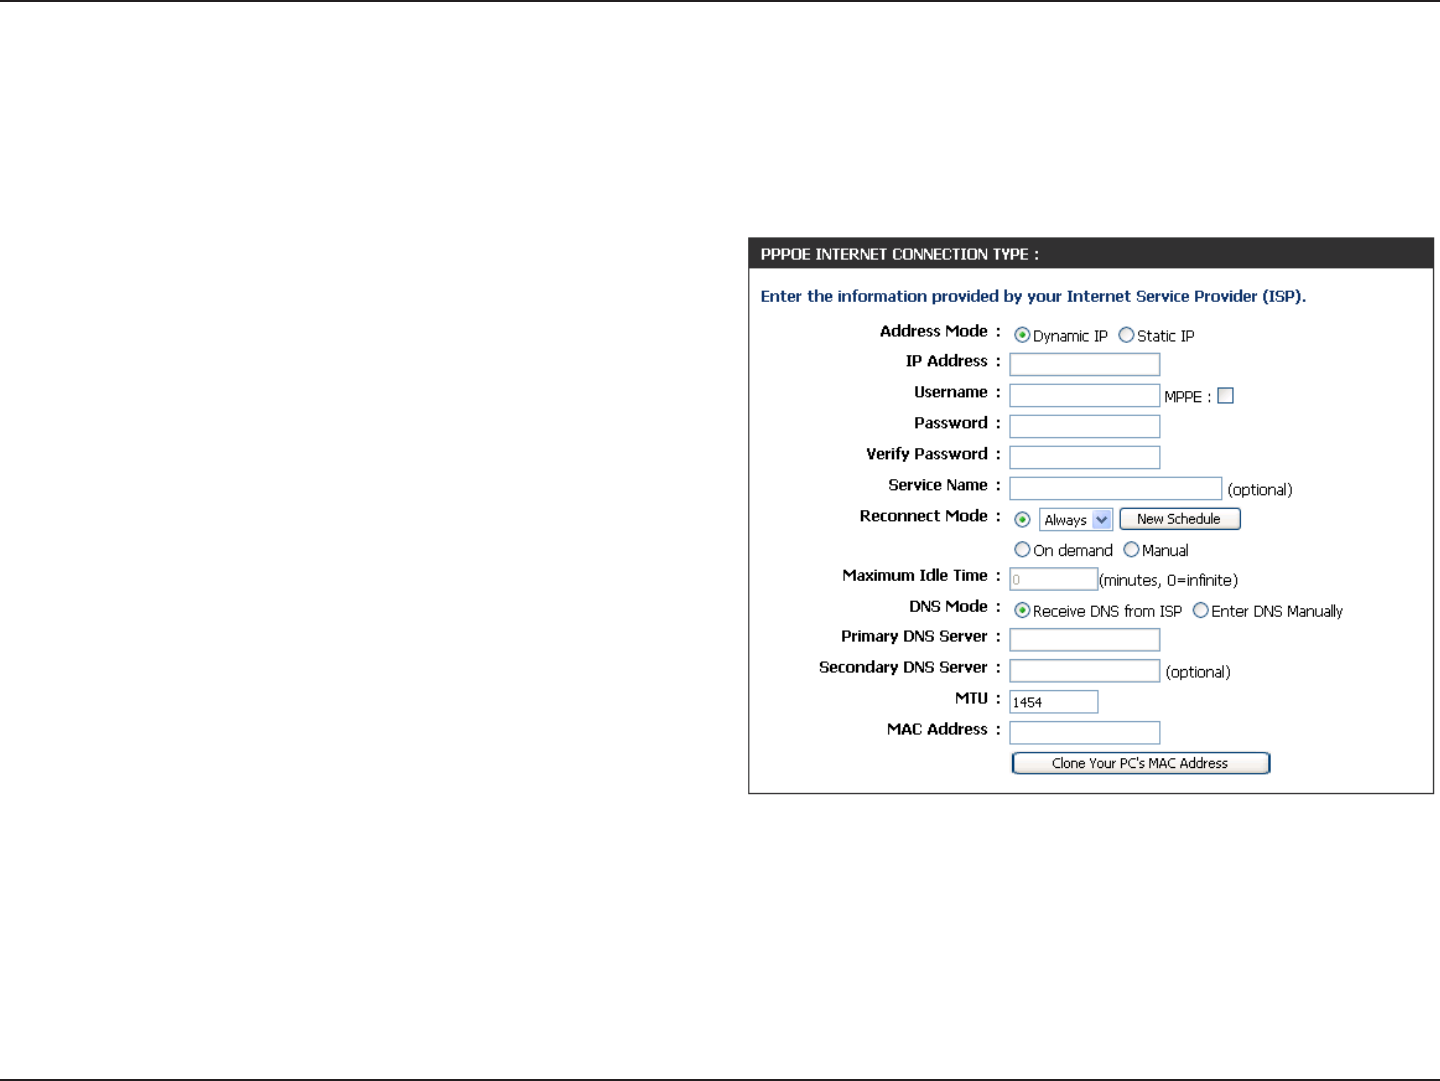The width and height of the screenshot is (1440, 1081).
Task: Select the Dynamic IP radio button
Action: 1022,335
